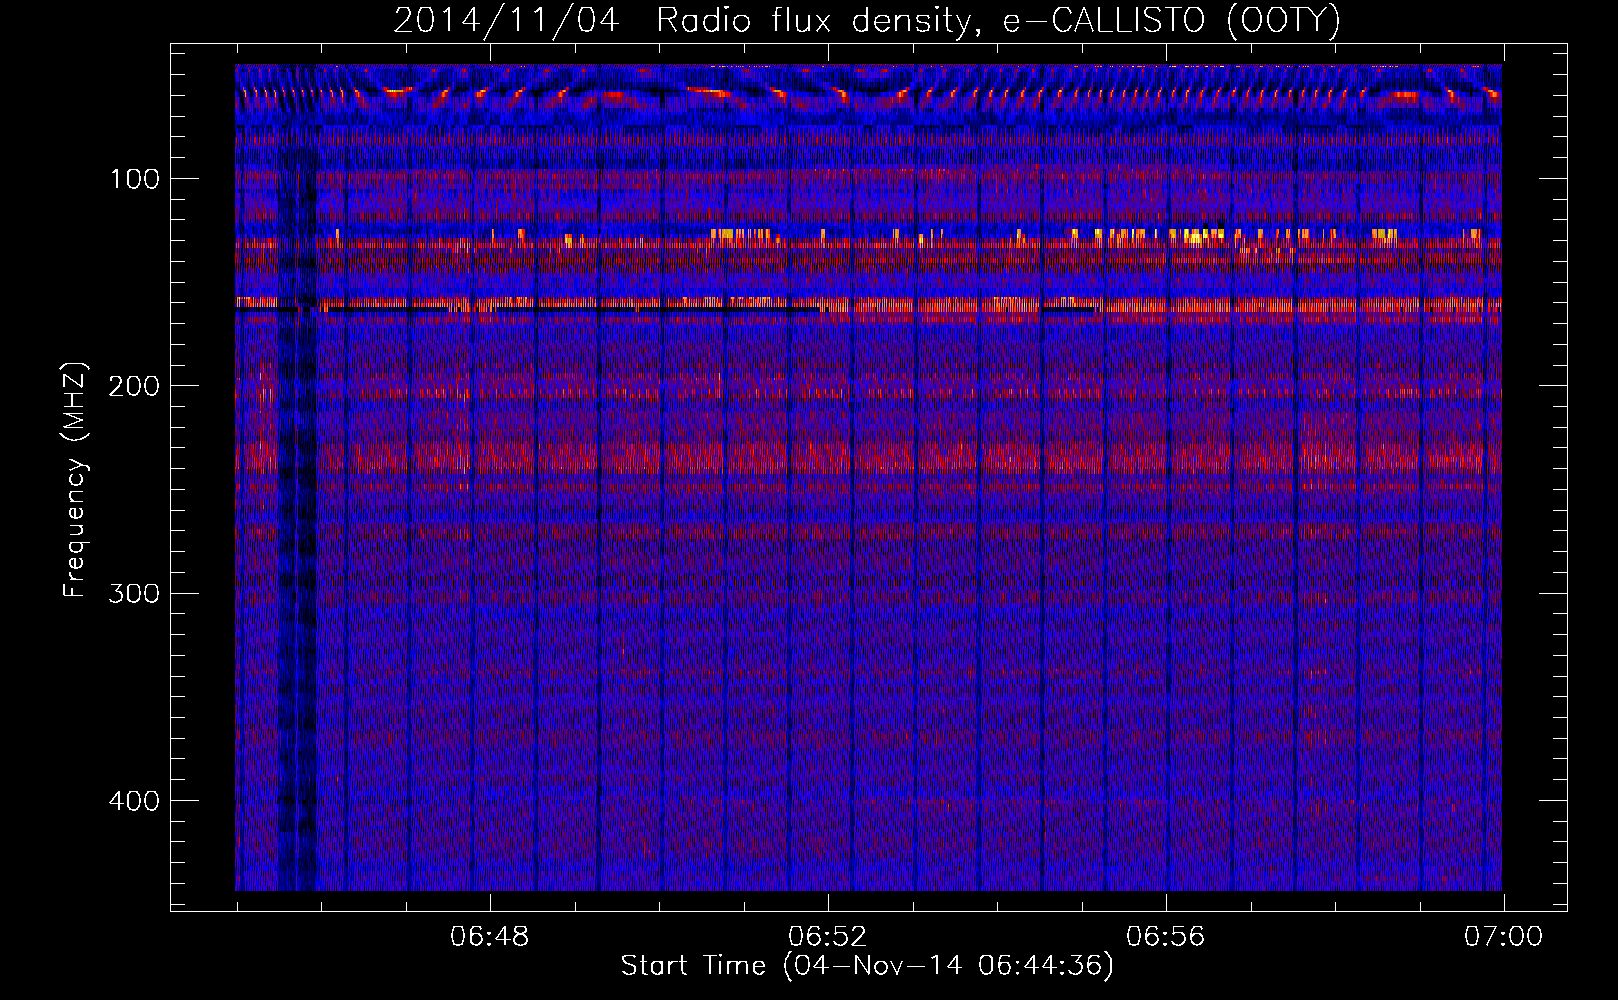Screen dimensions: 1618x1000
Task: Click the "06:56" time tick label
Action: pos(1166,937)
